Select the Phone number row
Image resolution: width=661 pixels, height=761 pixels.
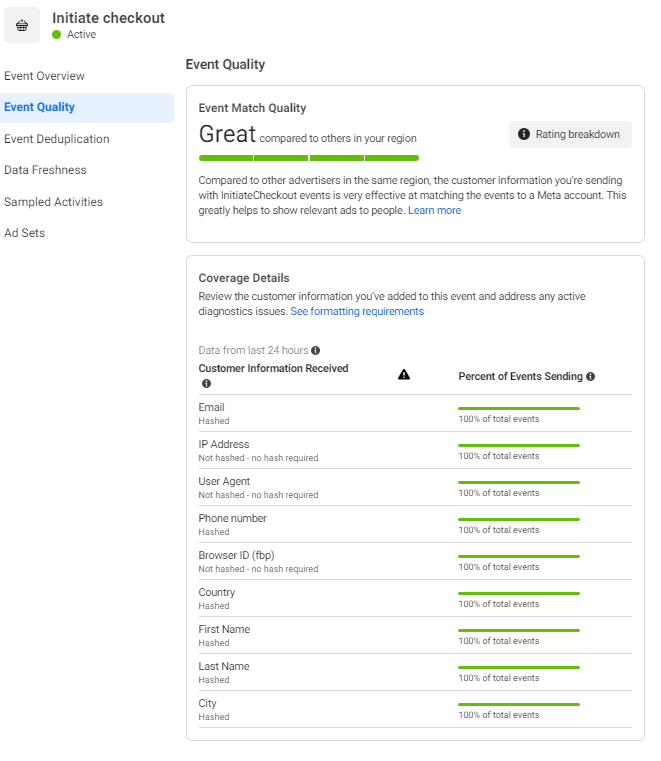click(x=414, y=524)
